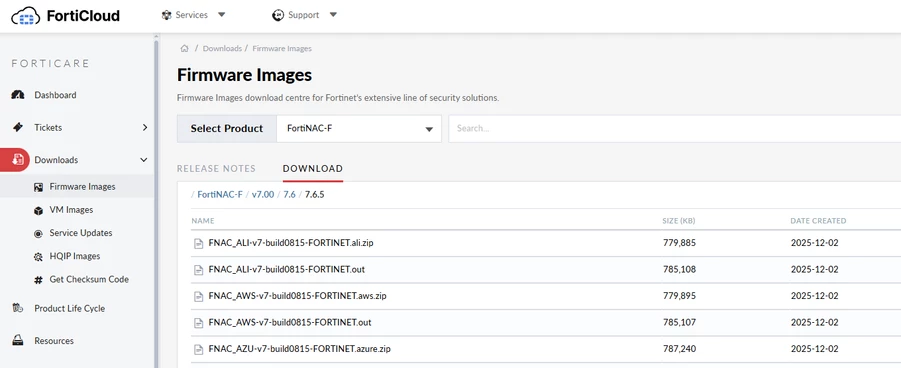The image size is (901, 368).
Task: Open Firmware Images in the sidebar
Action: [x=82, y=186]
